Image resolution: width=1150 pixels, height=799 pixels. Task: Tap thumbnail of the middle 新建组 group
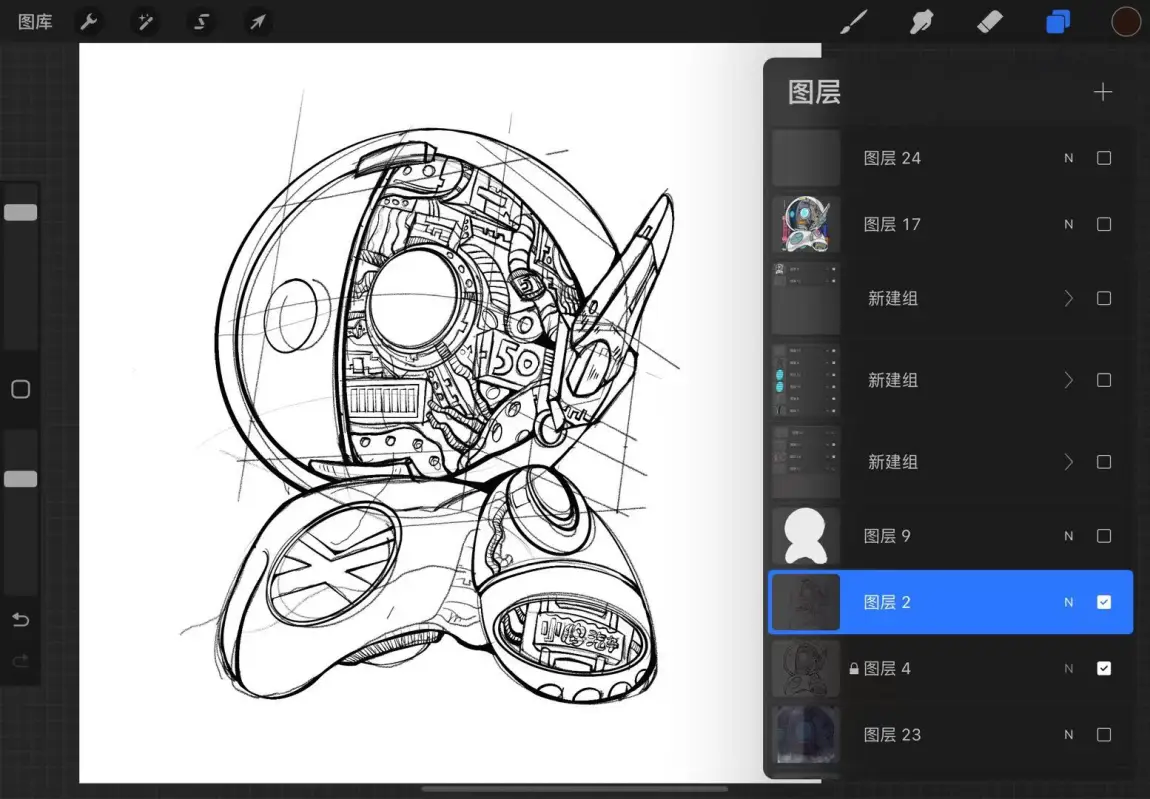pyautogui.click(x=806, y=380)
